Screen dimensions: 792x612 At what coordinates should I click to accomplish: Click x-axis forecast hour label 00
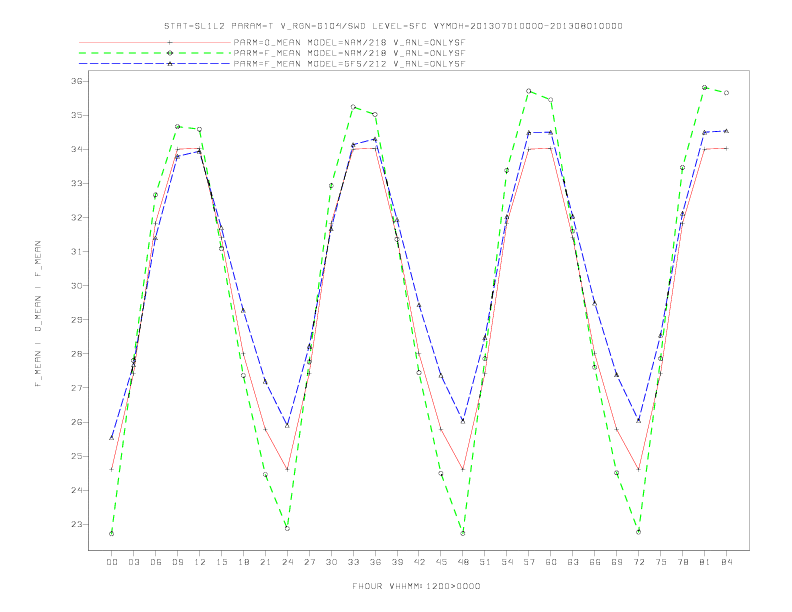click(x=112, y=562)
